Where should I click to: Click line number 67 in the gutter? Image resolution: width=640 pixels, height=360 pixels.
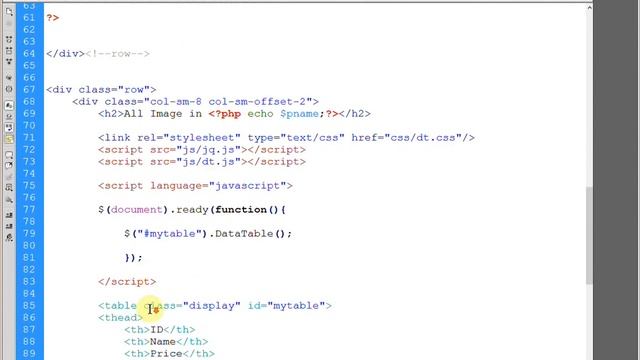coord(29,90)
